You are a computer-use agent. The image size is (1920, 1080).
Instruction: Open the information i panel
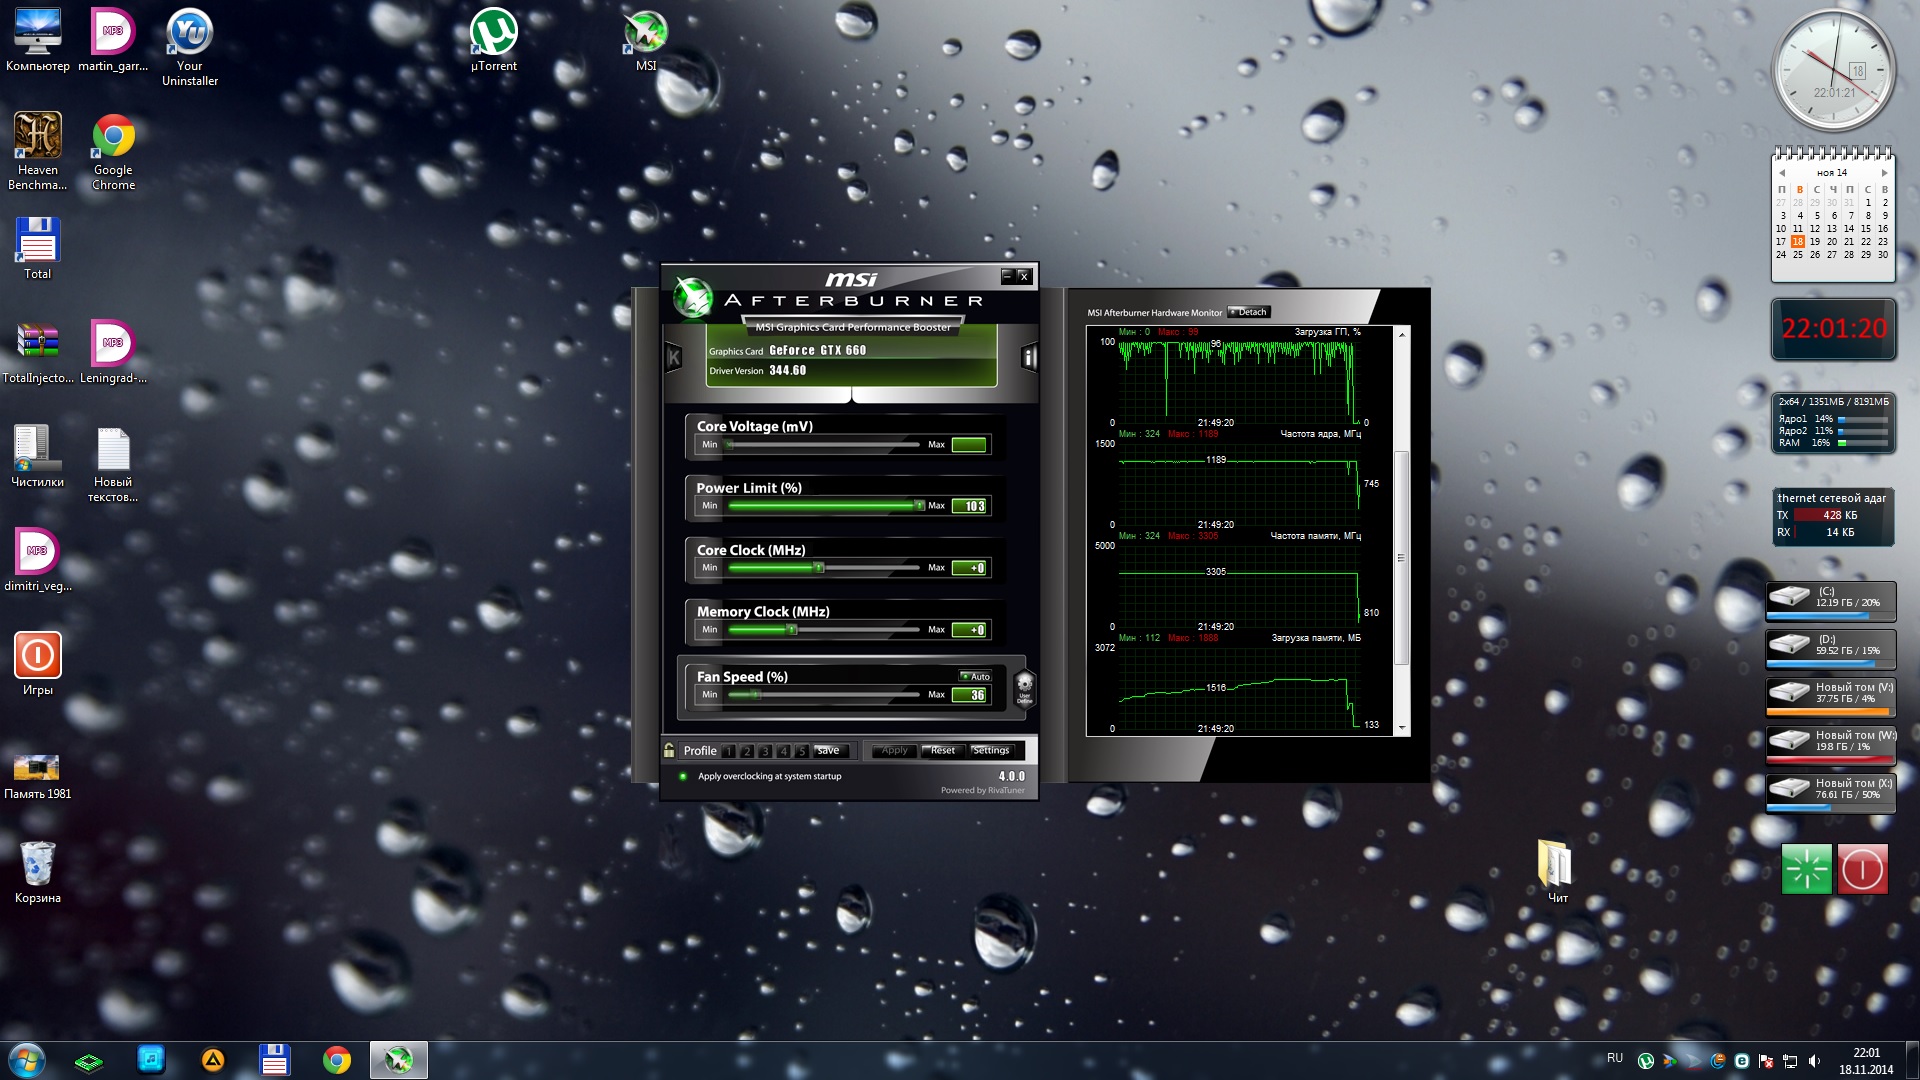[x=1029, y=357]
